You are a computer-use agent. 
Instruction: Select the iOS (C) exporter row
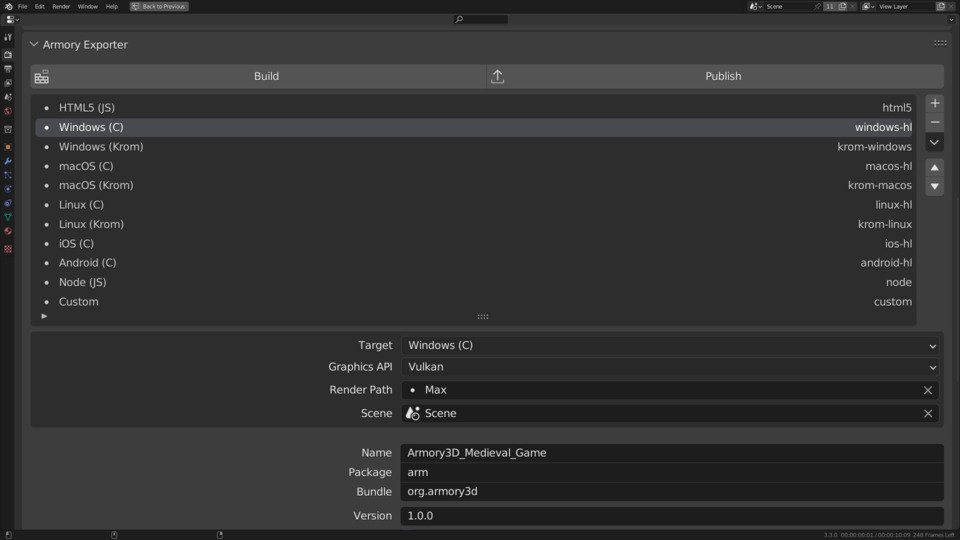[474, 244]
